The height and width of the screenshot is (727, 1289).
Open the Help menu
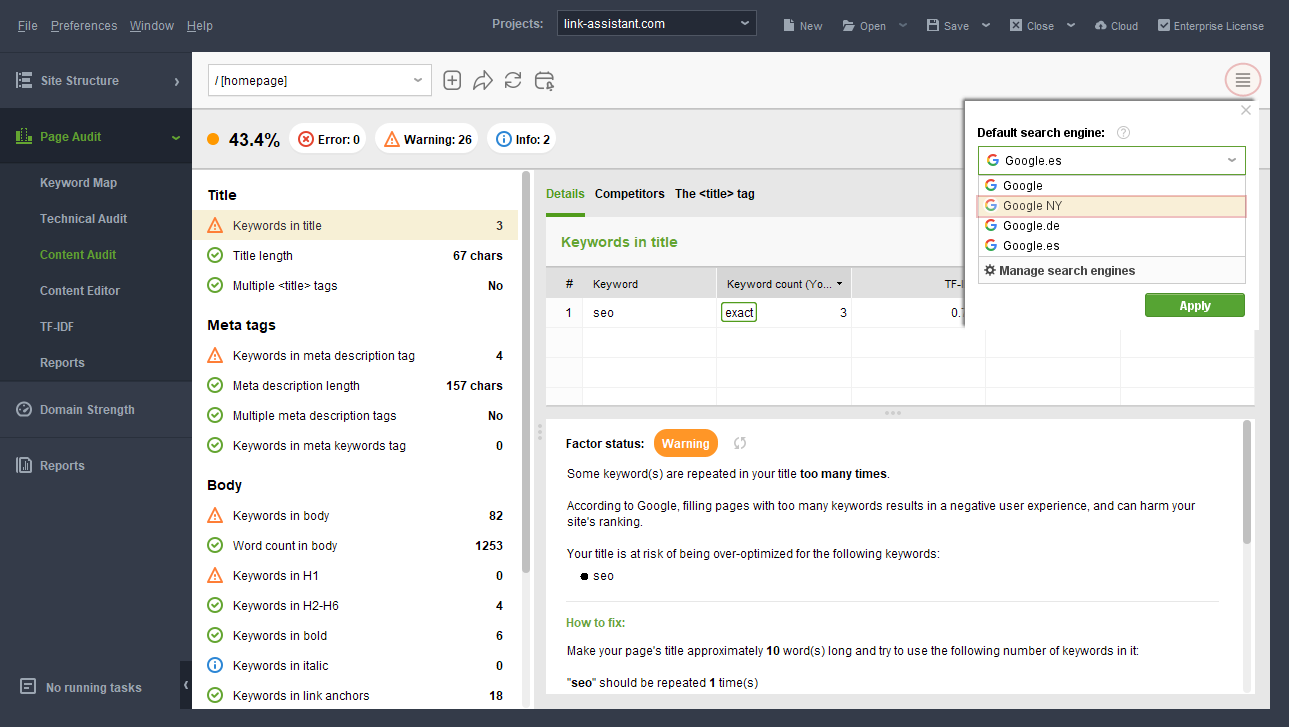click(200, 25)
